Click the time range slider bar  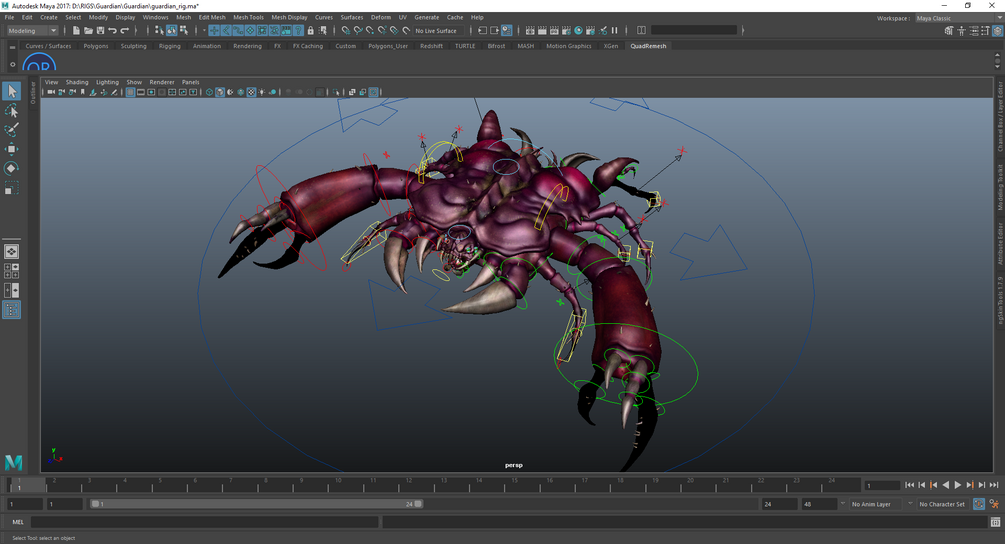pyautogui.click(x=255, y=504)
